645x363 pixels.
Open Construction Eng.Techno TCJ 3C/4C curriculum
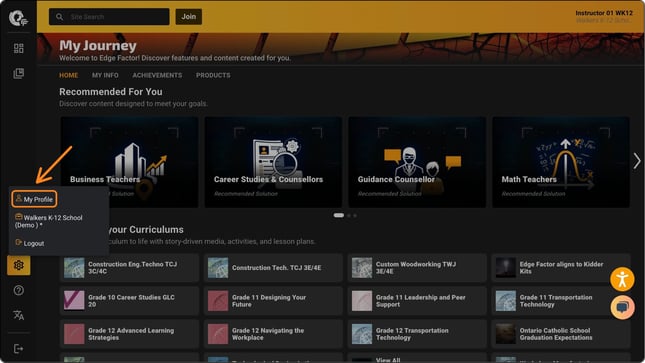(x=130, y=268)
